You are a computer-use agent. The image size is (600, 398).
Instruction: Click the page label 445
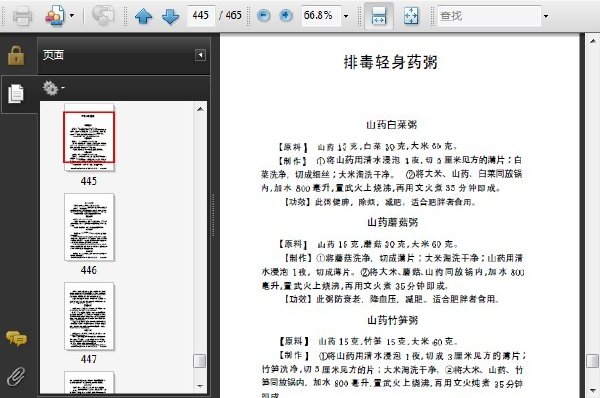[x=89, y=181]
